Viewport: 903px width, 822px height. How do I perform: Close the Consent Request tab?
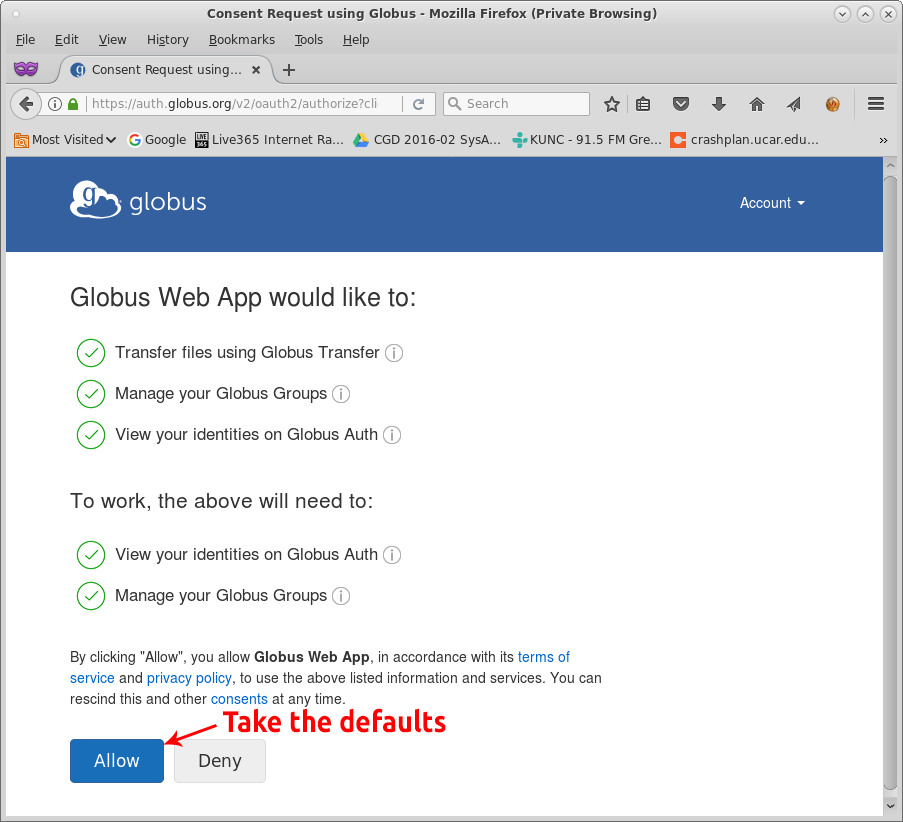pyautogui.click(x=256, y=70)
